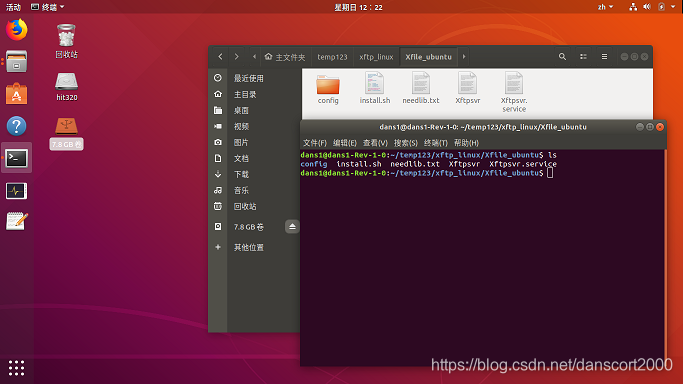683x384 pixels.
Task: Click "config" in terminal ls output
Action: tap(314, 164)
